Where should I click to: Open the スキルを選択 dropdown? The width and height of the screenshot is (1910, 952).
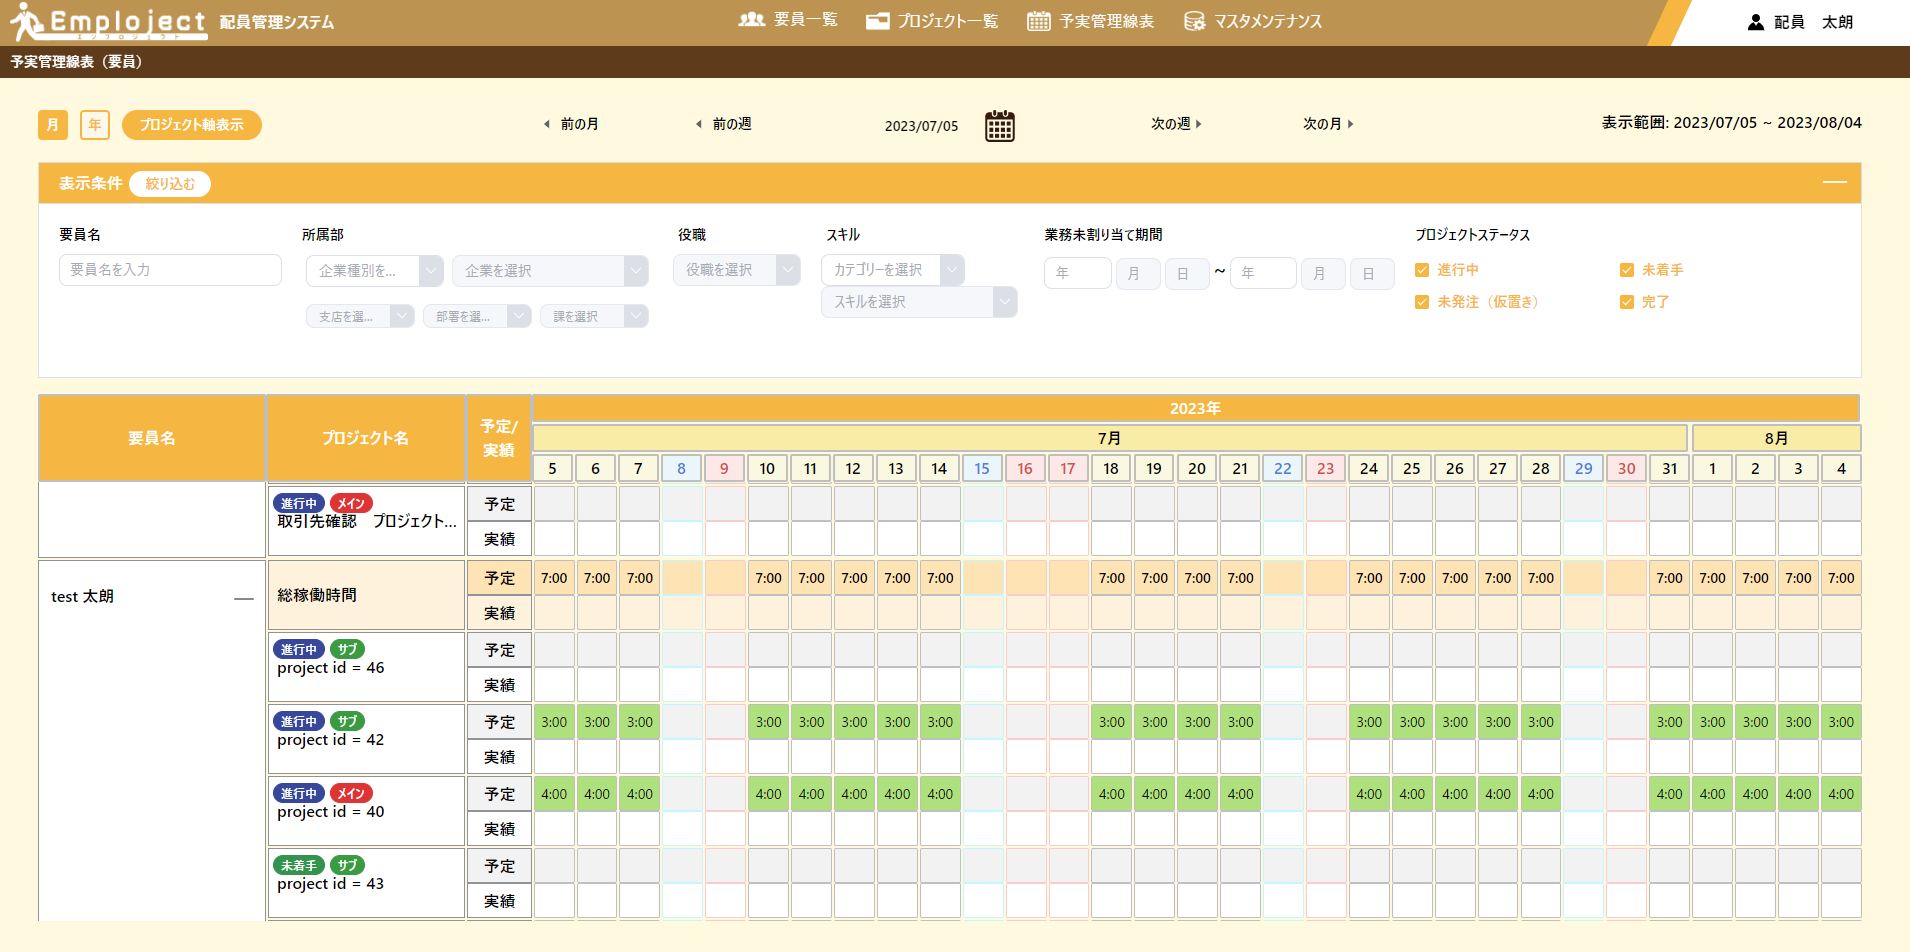pos(919,302)
